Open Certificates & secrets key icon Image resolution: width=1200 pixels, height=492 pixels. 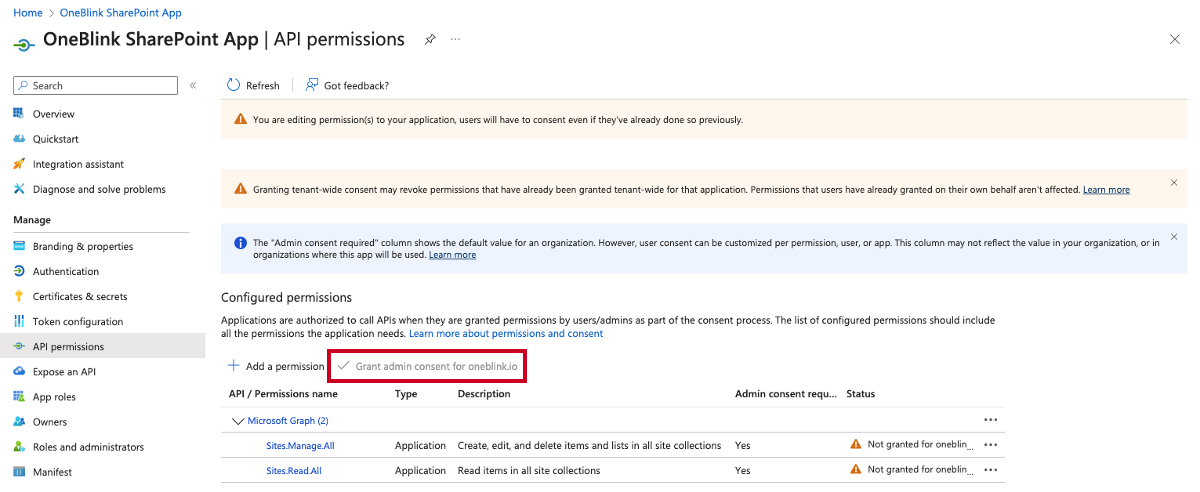coord(19,296)
